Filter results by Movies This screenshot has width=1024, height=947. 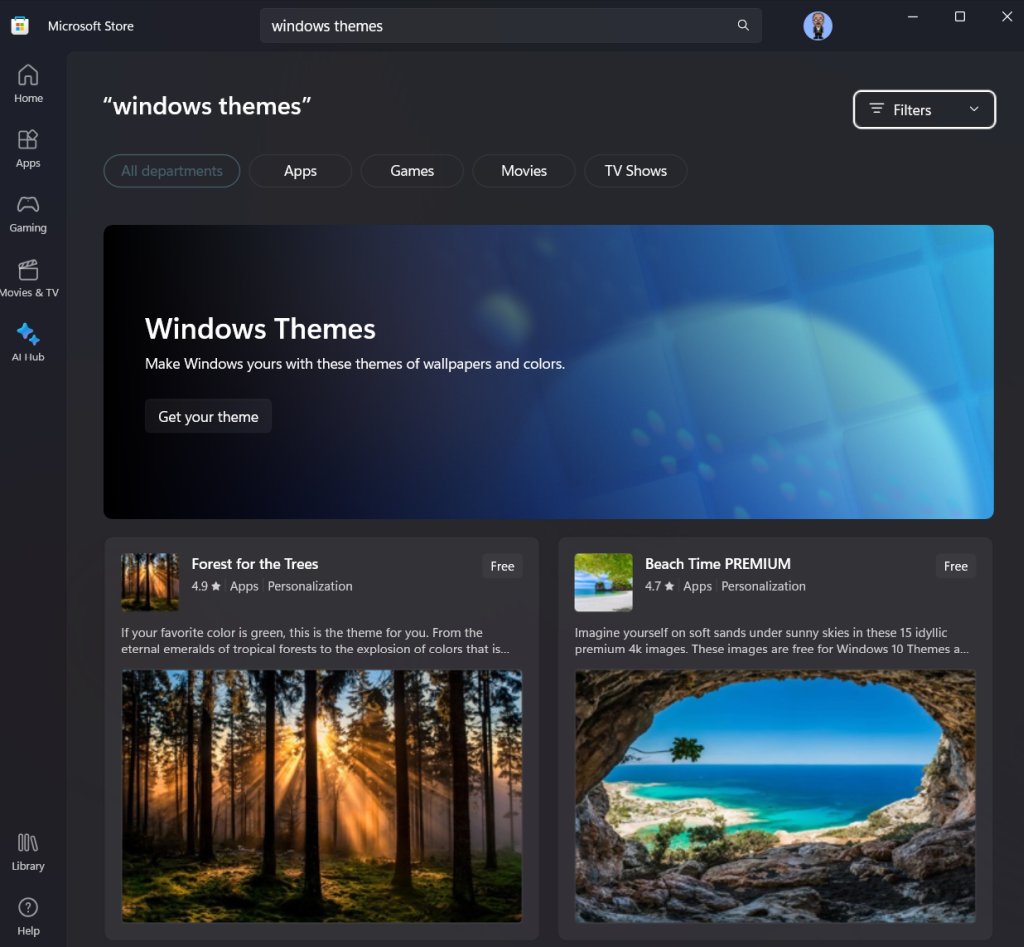coord(524,171)
